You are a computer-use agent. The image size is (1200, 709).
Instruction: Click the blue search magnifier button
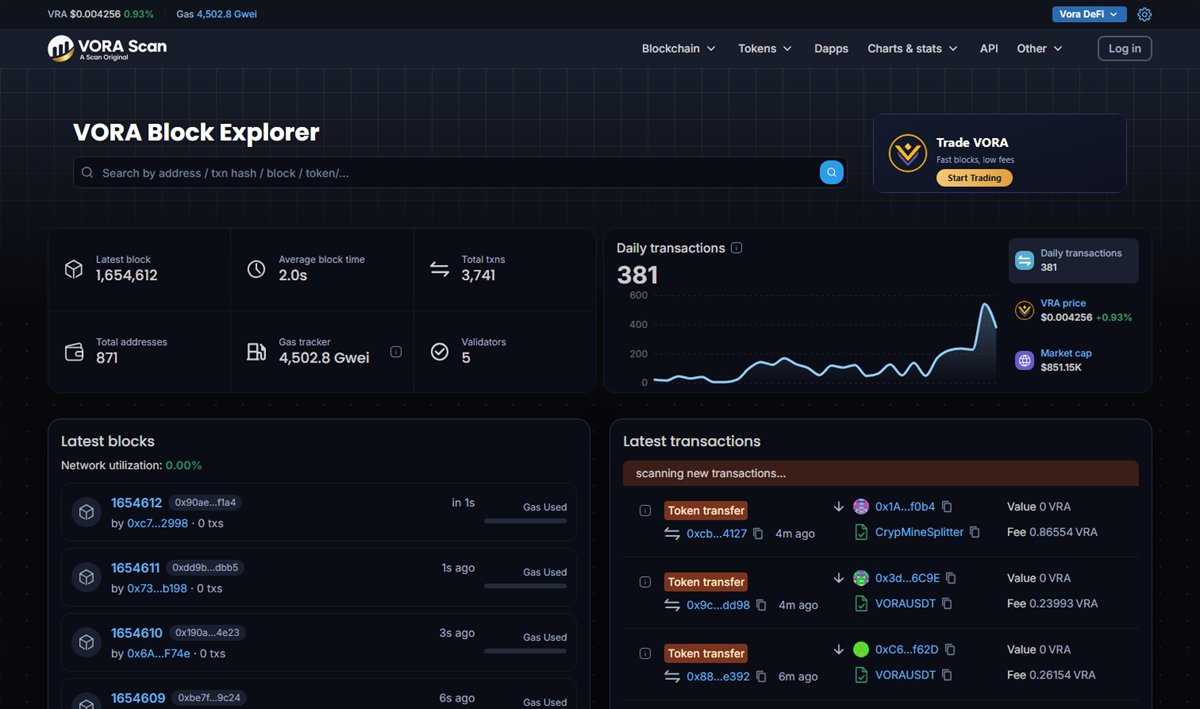tap(831, 172)
